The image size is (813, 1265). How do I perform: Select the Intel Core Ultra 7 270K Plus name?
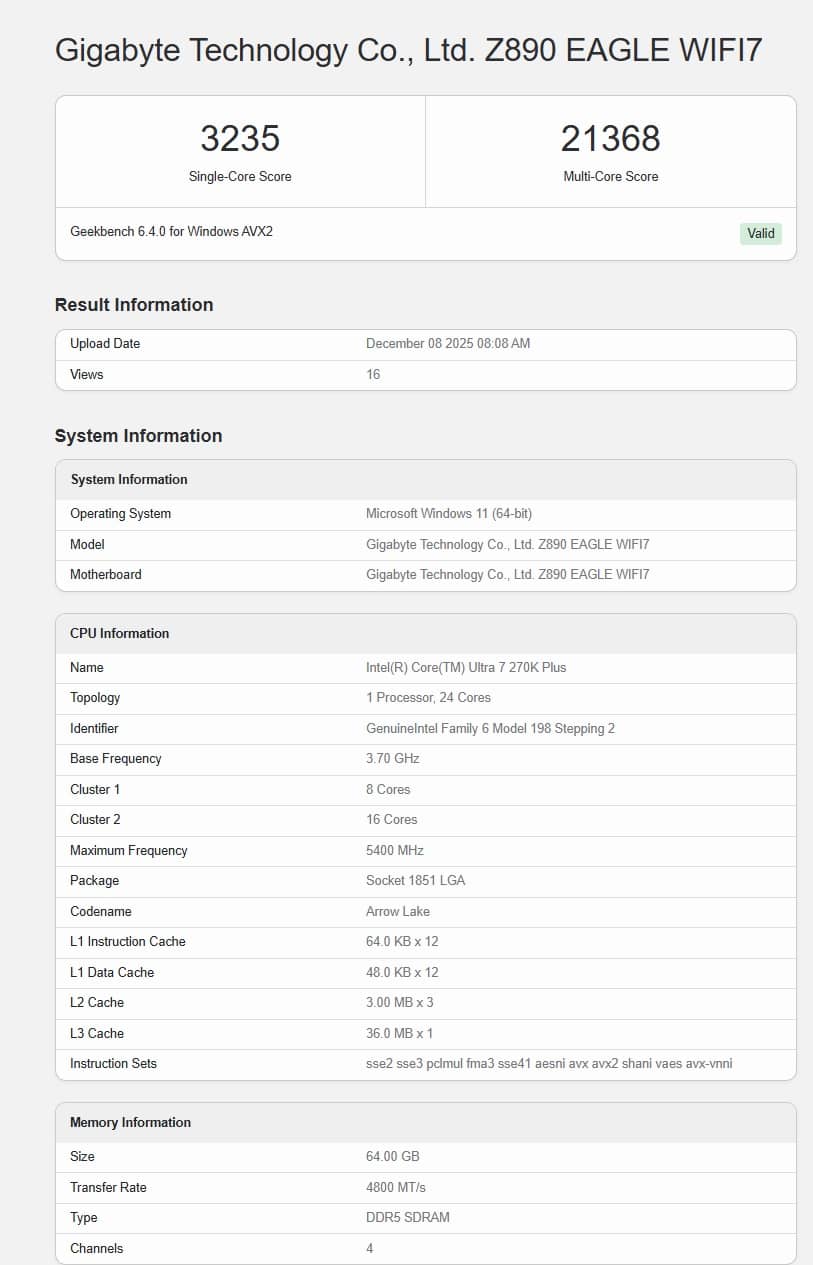pyautogui.click(x=466, y=667)
